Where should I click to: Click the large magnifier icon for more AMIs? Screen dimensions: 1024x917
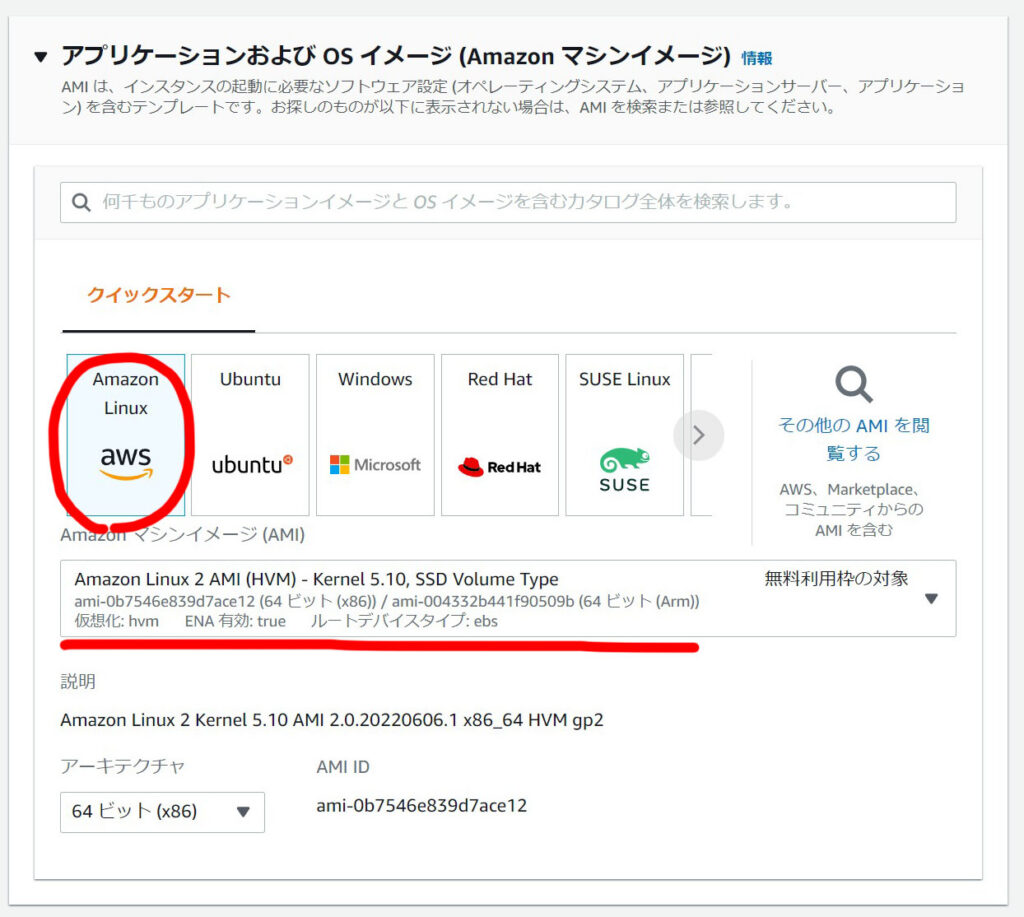click(853, 384)
